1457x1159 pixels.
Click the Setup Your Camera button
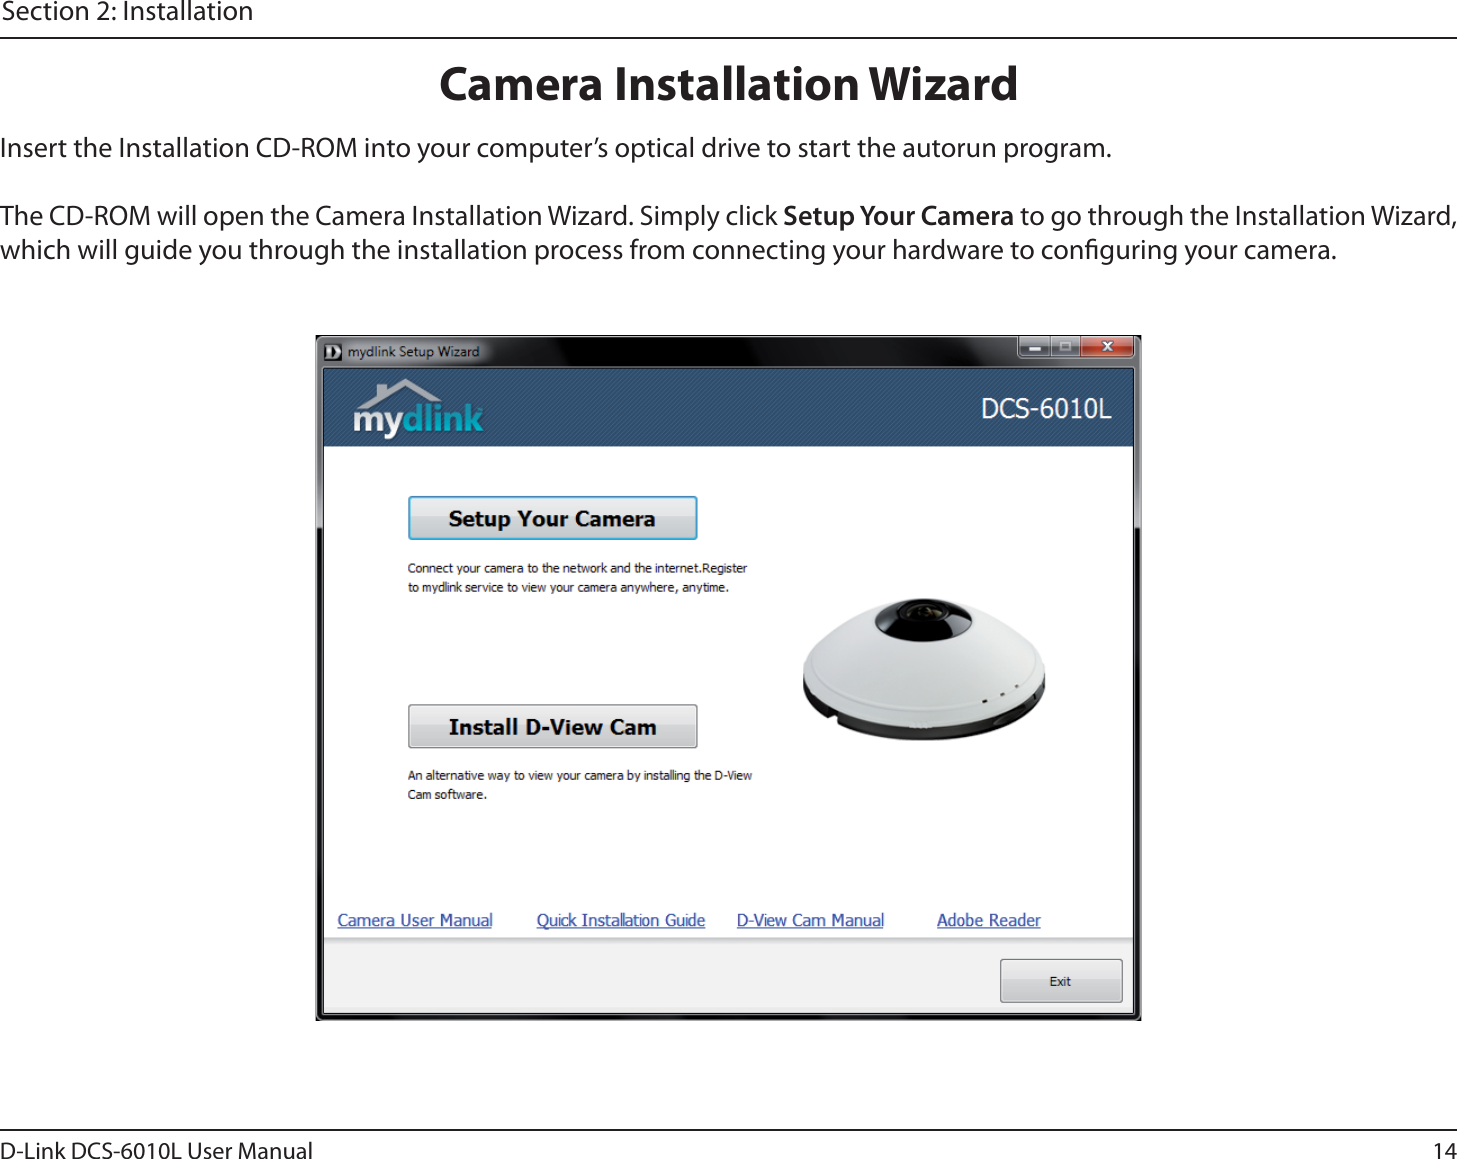(552, 518)
